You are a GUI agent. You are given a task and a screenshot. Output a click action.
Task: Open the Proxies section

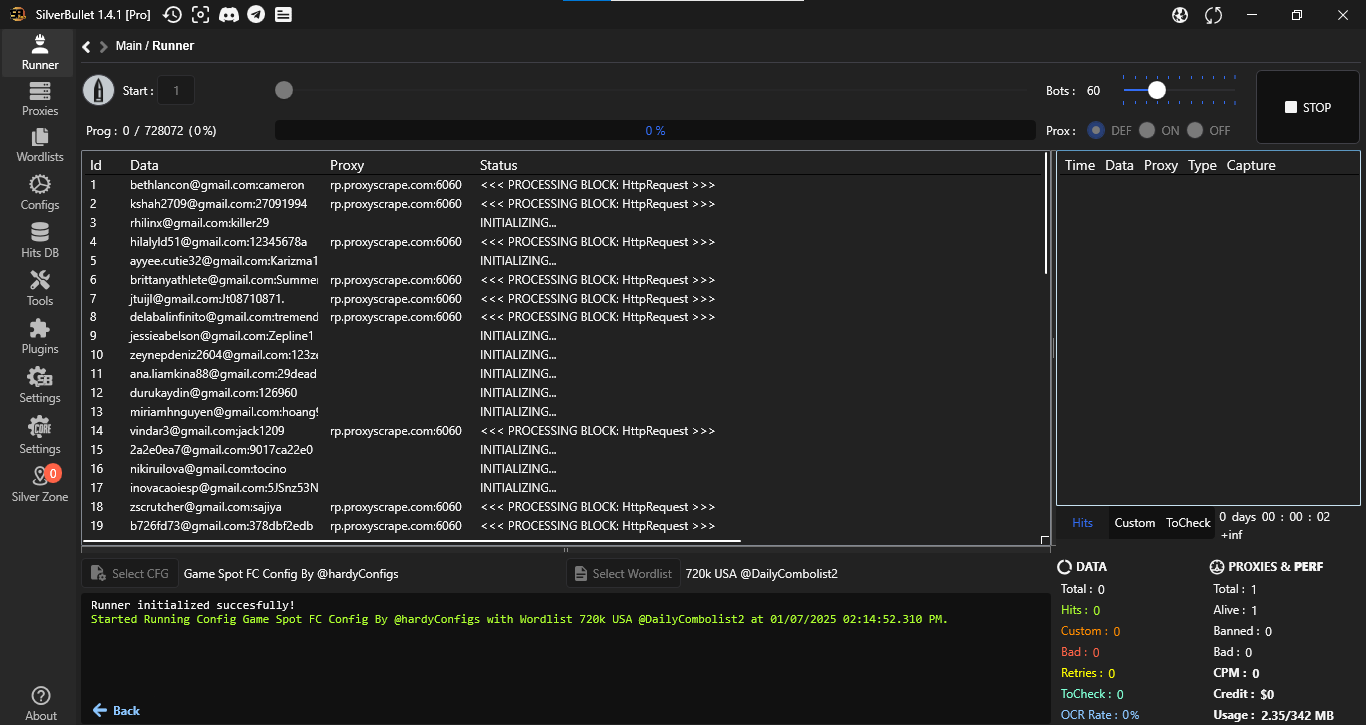40,100
